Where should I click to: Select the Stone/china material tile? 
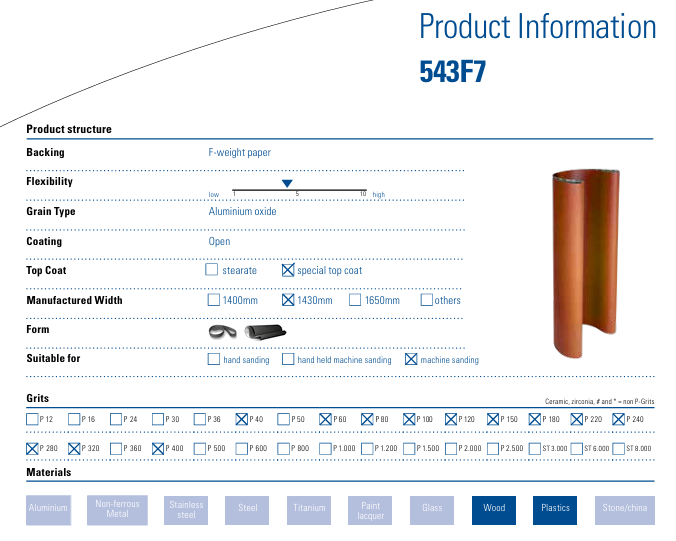click(x=625, y=510)
